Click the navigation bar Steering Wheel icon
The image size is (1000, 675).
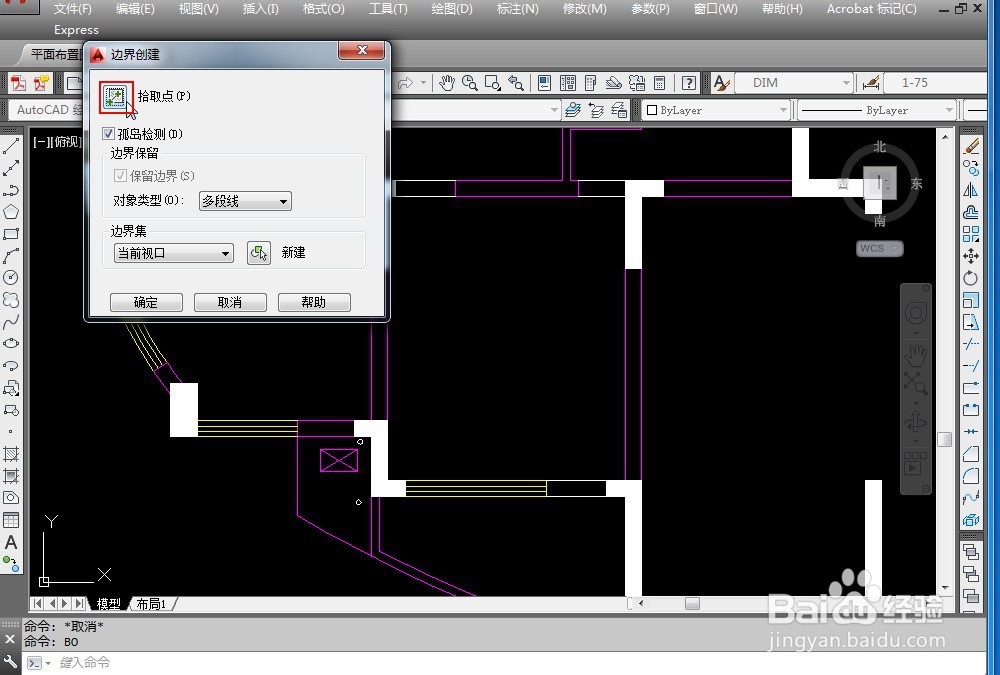[915, 313]
